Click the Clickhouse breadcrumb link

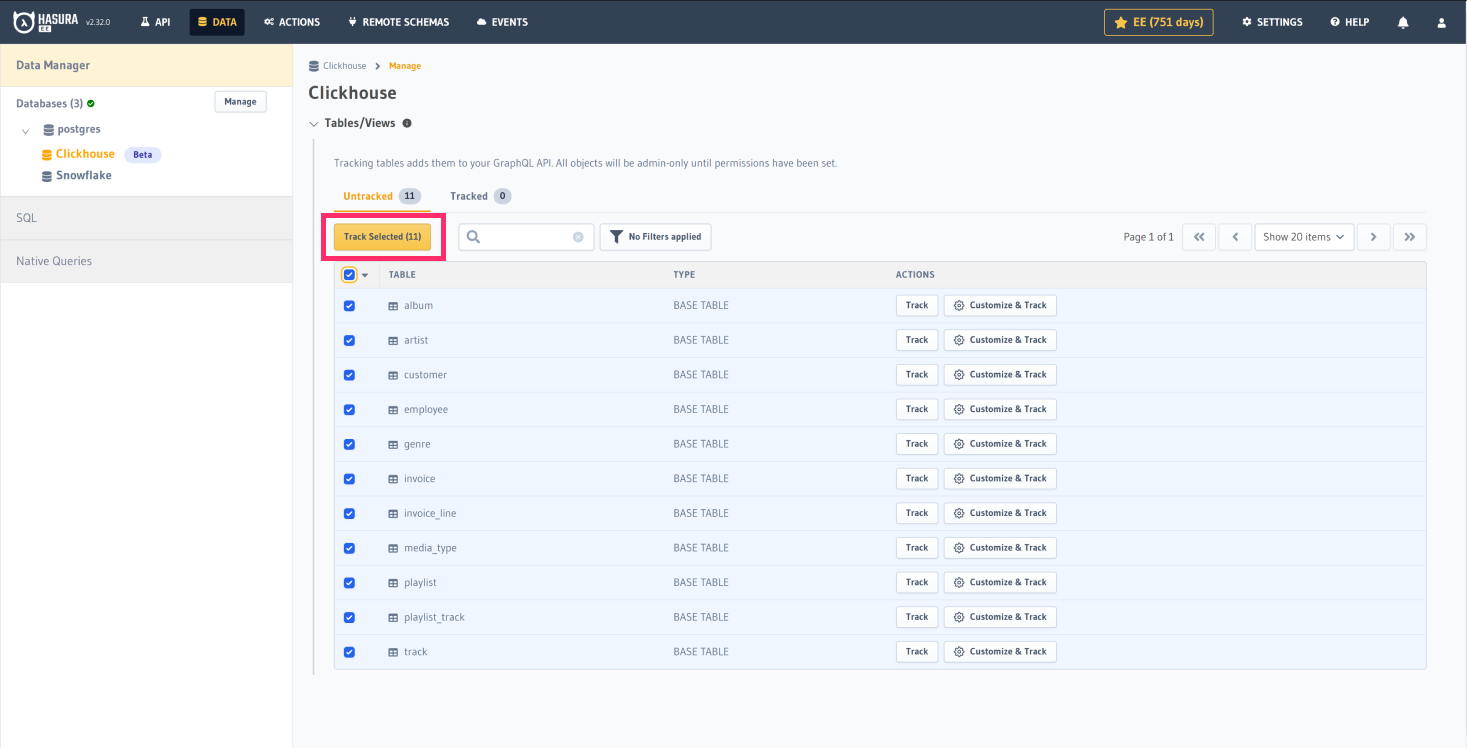point(345,66)
